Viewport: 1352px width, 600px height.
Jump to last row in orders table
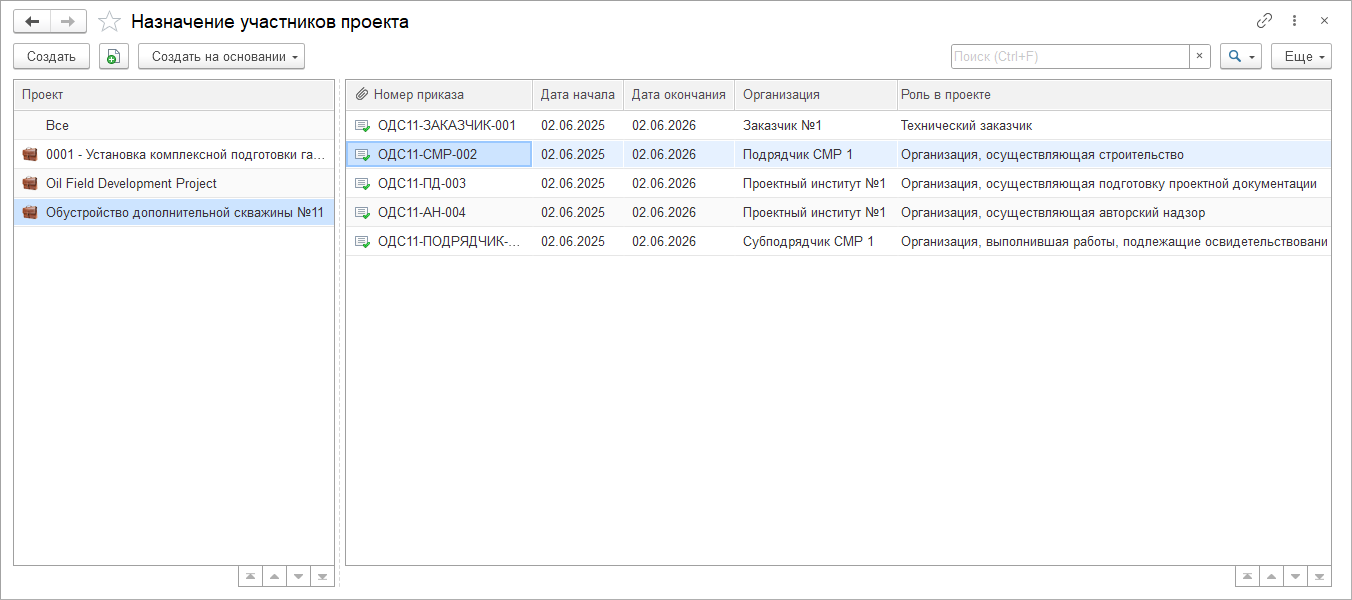point(1320,576)
